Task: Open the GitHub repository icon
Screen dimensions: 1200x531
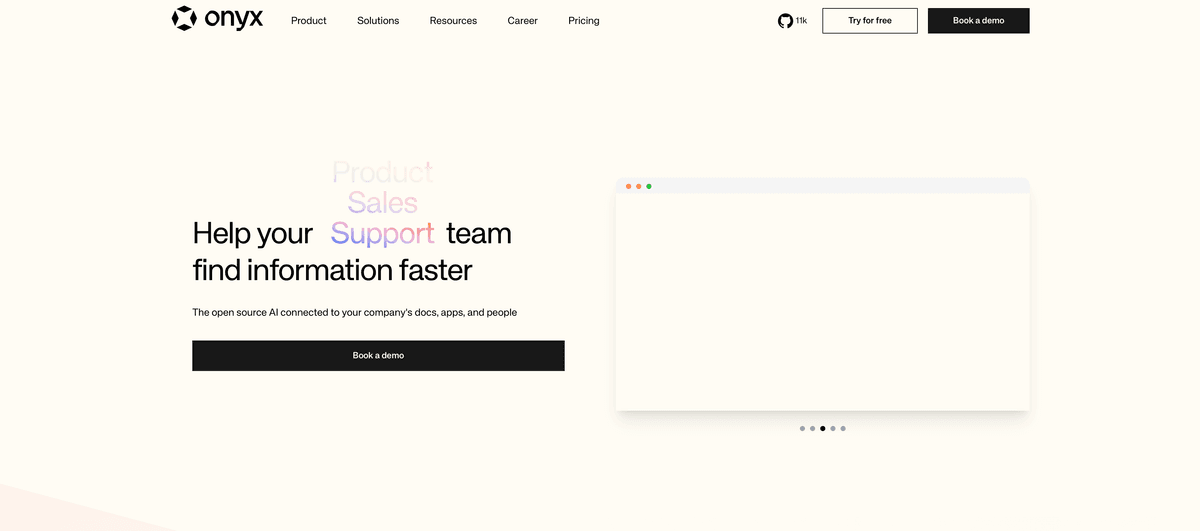Action: (785, 21)
